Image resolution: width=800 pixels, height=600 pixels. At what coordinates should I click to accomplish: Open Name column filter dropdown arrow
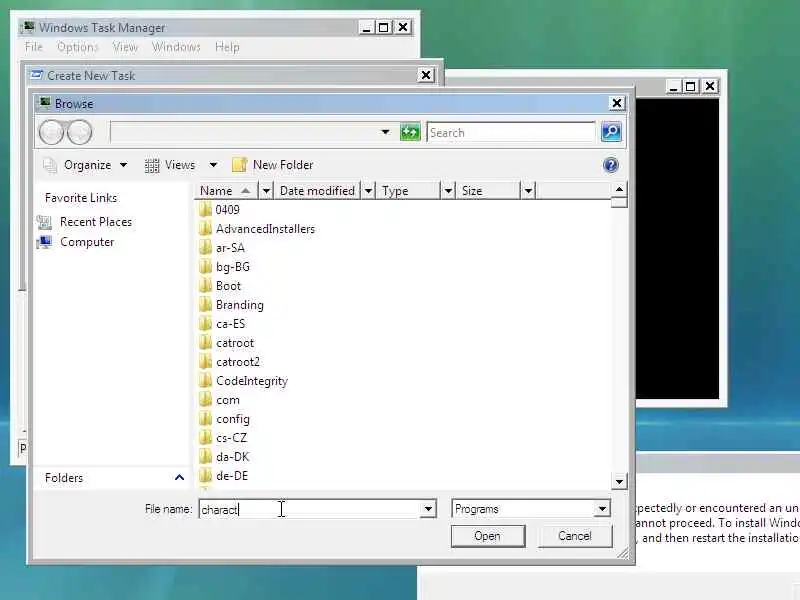pyautogui.click(x=266, y=191)
